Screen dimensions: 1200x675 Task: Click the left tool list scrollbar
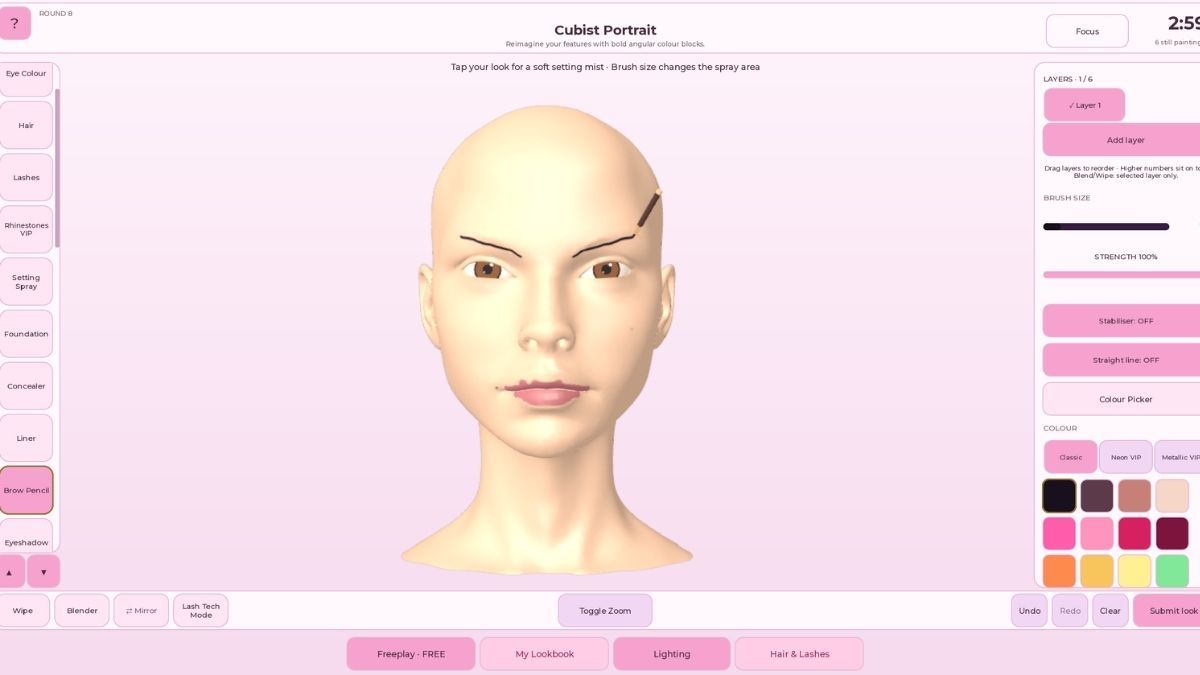click(57, 168)
